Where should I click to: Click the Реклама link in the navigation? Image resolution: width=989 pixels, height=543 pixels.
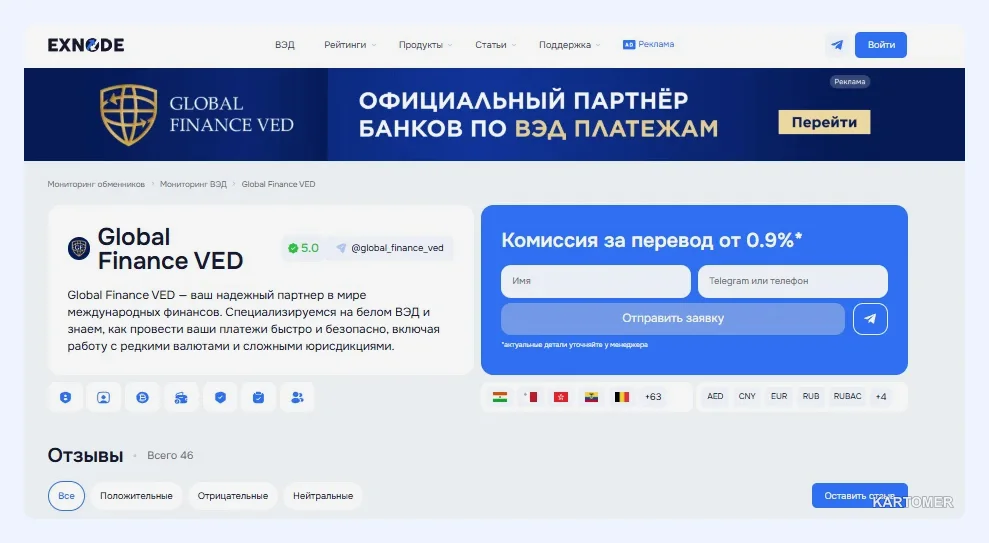tap(656, 44)
